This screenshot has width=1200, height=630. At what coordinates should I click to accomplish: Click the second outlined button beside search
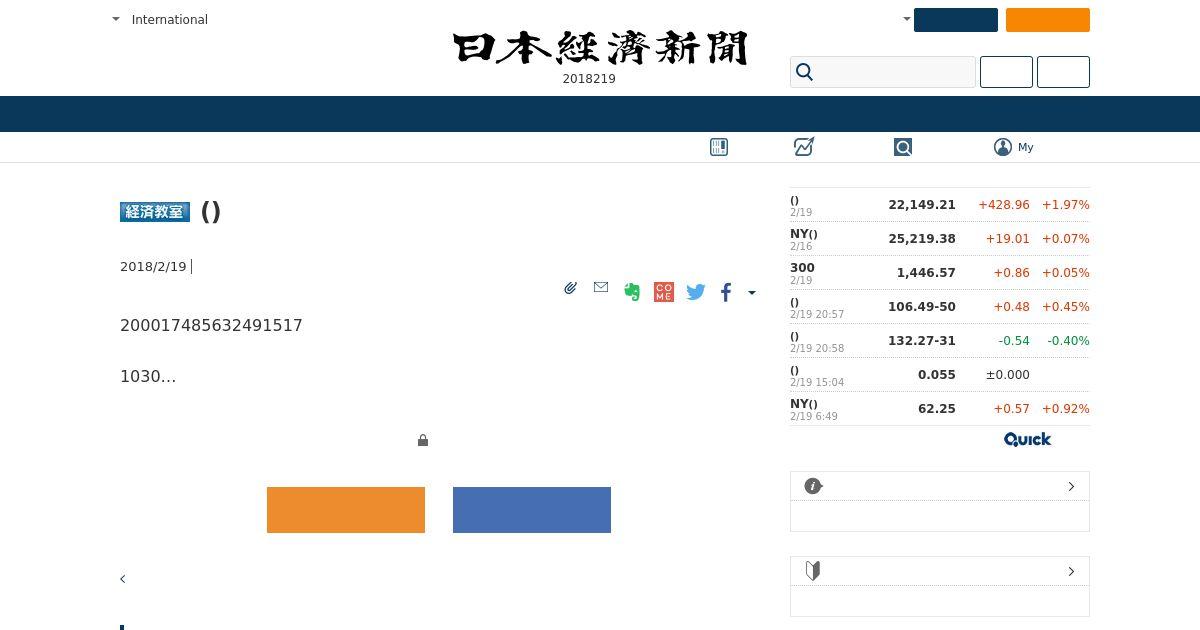click(x=1063, y=72)
